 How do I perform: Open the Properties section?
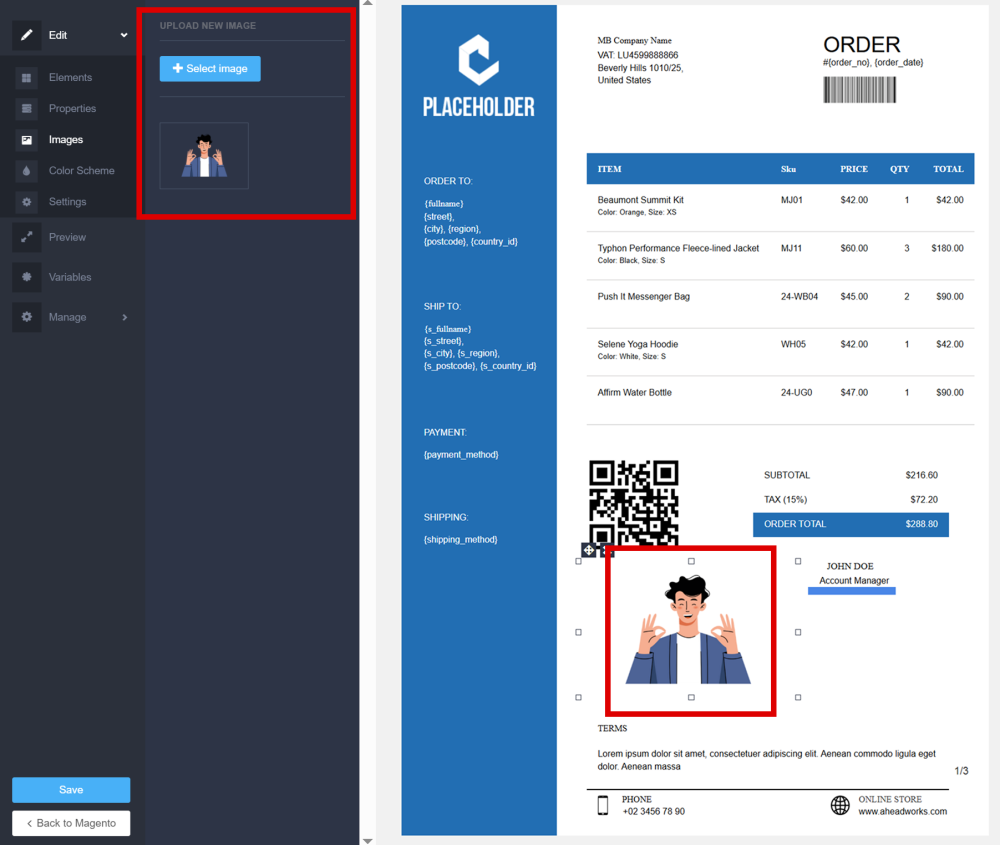(x=72, y=108)
